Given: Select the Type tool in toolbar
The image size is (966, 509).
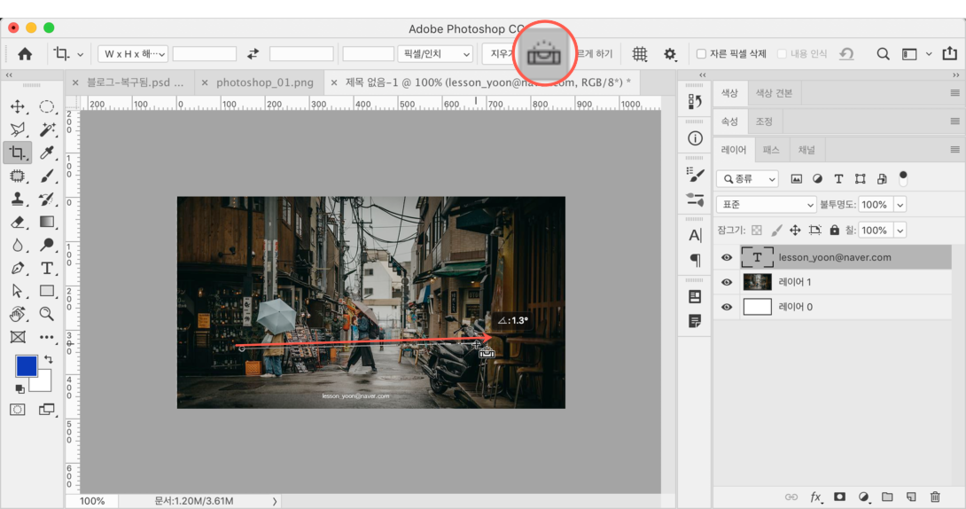Looking at the screenshot, I should [x=47, y=268].
